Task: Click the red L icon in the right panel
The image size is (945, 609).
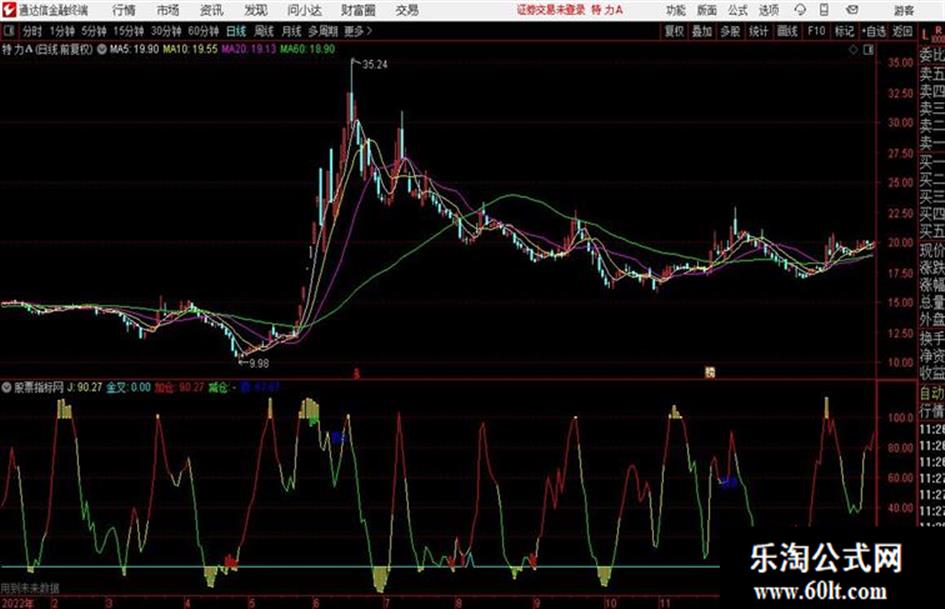Action: [925, 35]
